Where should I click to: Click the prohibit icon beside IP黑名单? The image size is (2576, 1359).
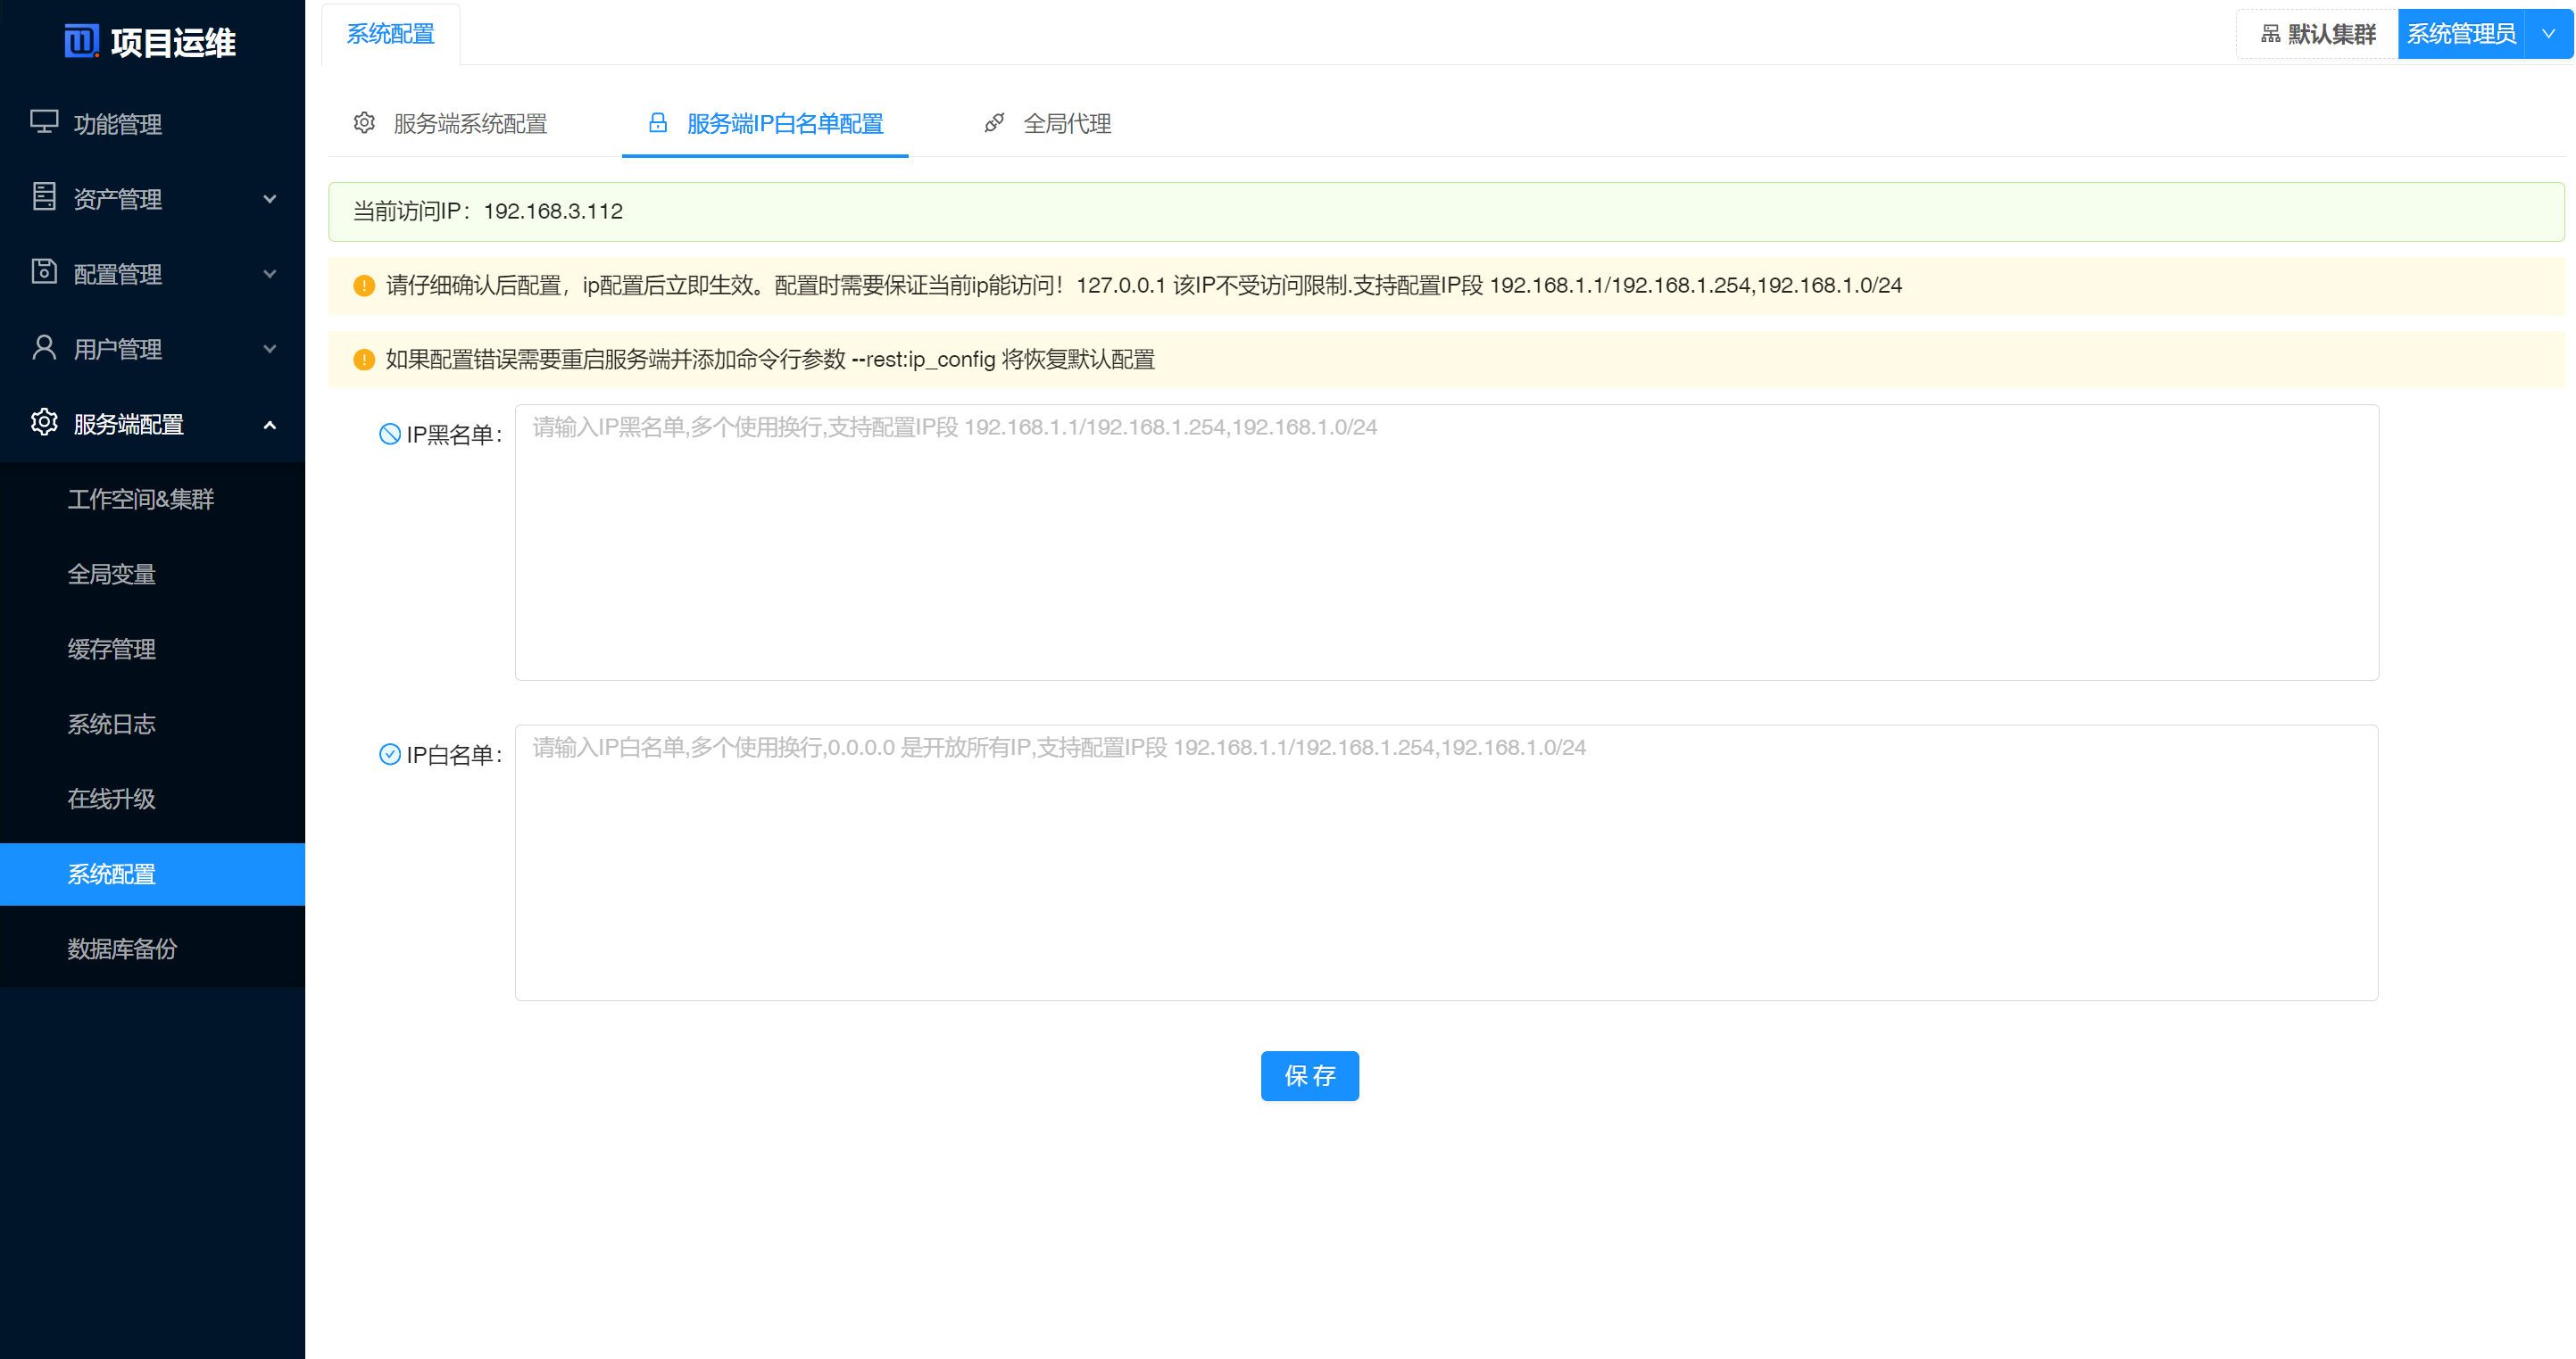(389, 434)
